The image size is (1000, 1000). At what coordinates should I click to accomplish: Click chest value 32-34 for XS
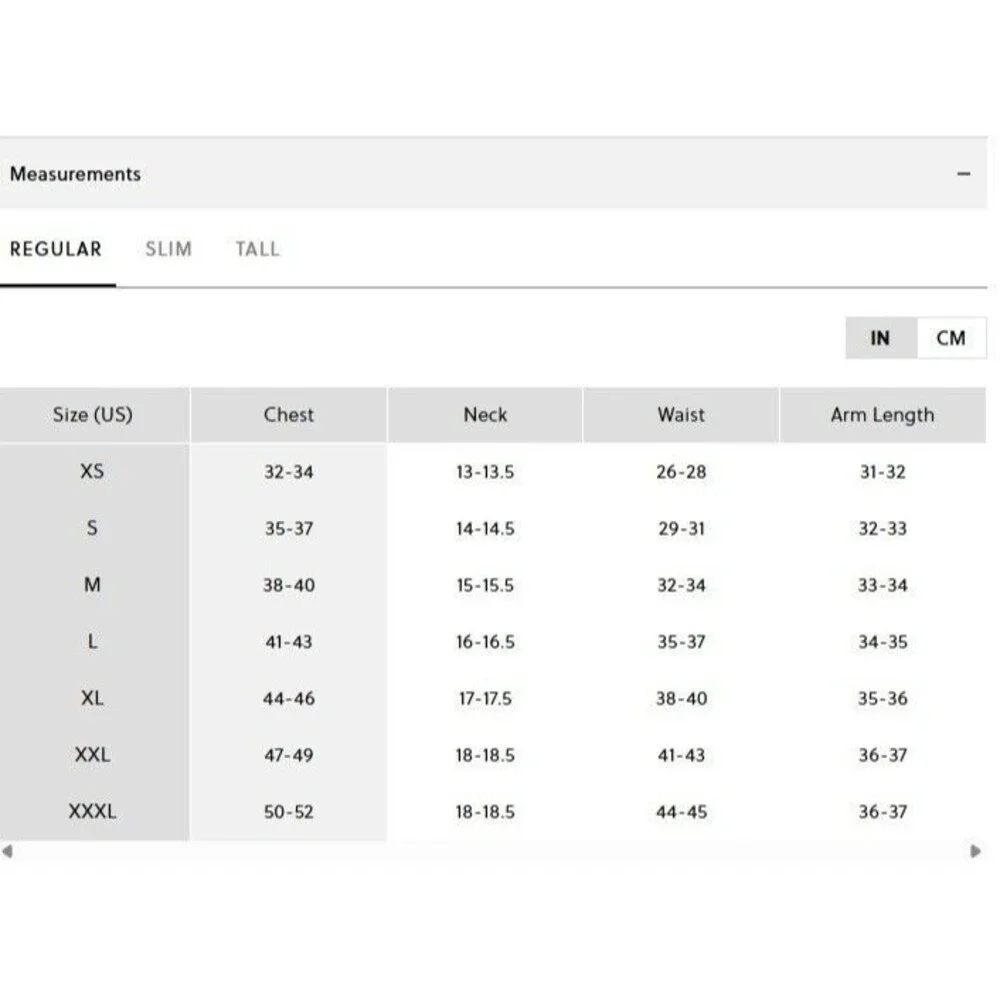coord(289,472)
